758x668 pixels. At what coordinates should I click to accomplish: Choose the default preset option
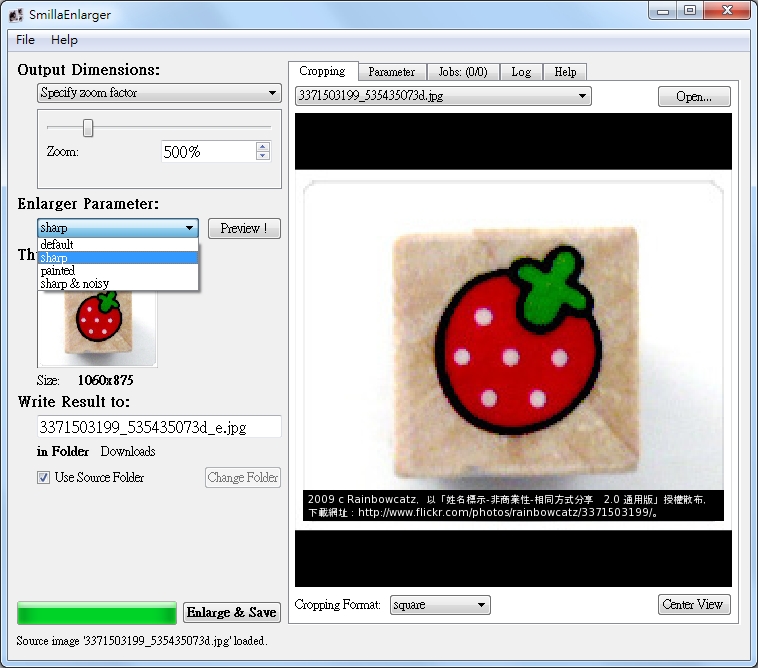click(x=118, y=244)
